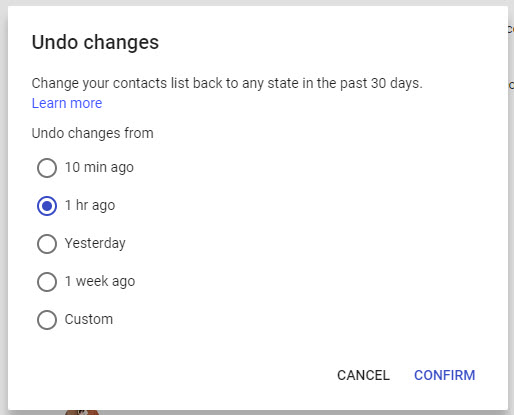Cancel the undo changes dialog

click(x=363, y=375)
